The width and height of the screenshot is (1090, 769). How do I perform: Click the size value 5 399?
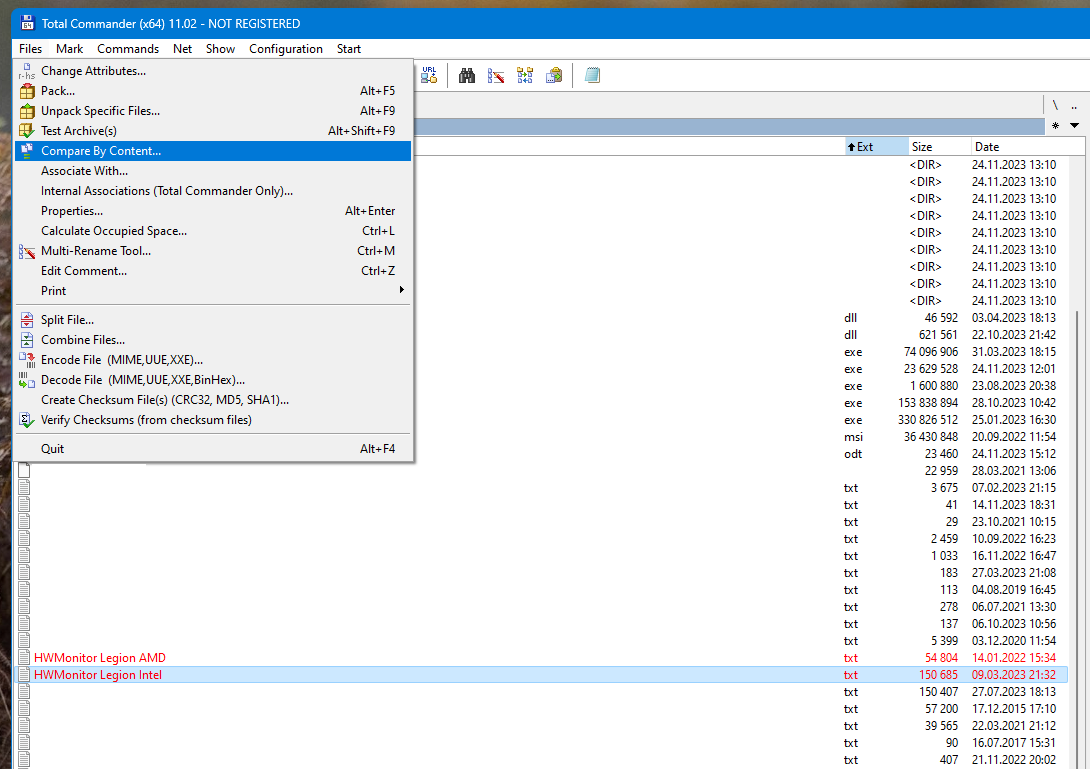944,640
